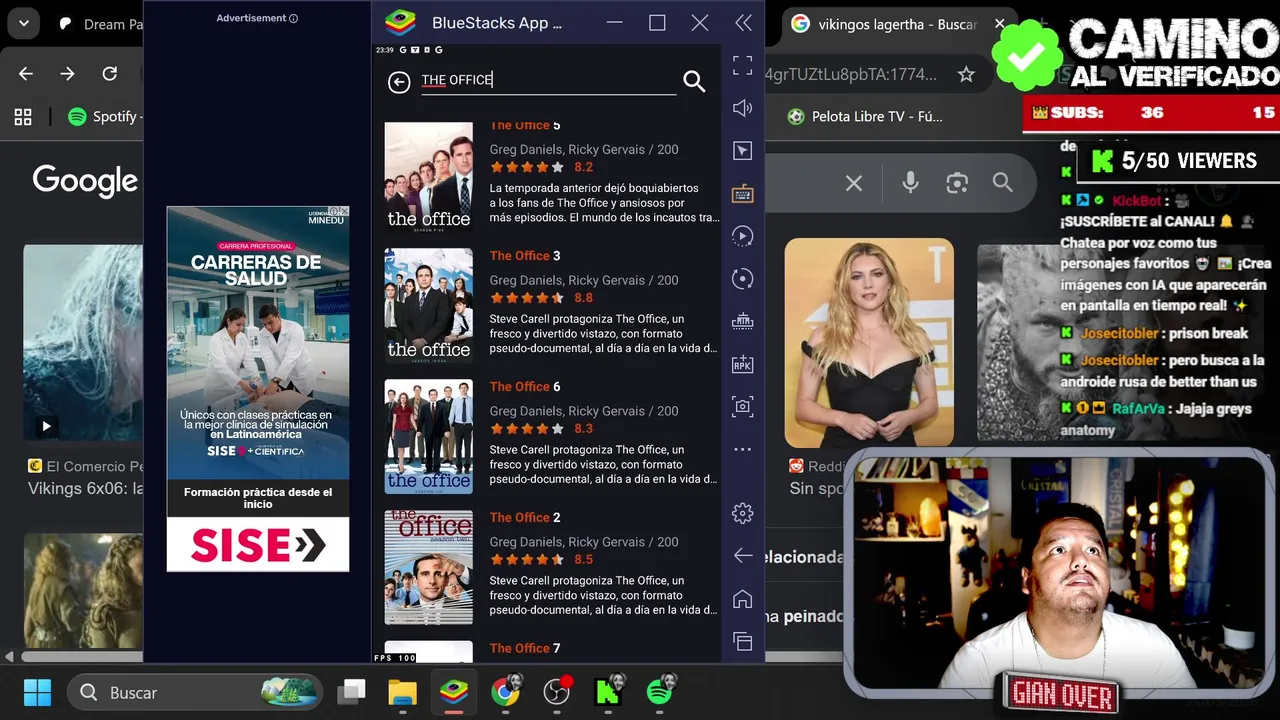Click The Office 3 title text
This screenshot has width=1280, height=720.
coord(525,255)
